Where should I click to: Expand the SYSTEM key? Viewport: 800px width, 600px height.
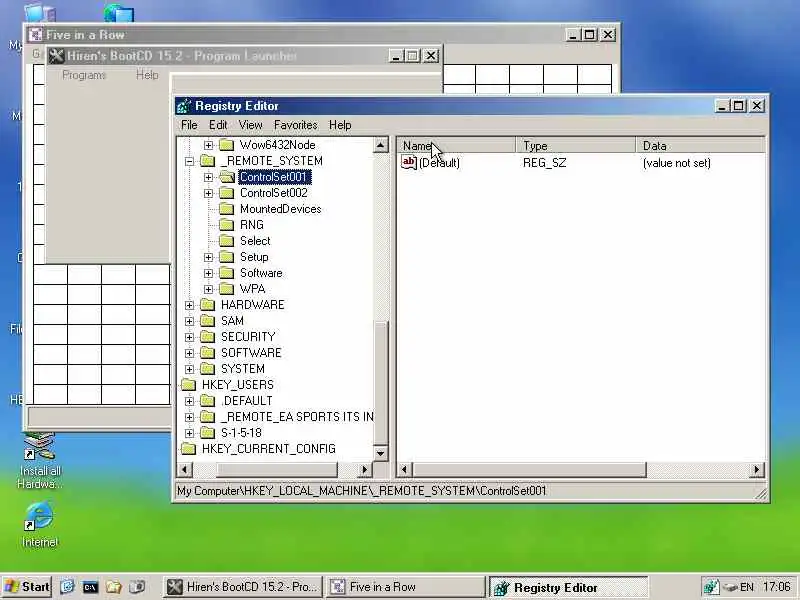[189, 369]
